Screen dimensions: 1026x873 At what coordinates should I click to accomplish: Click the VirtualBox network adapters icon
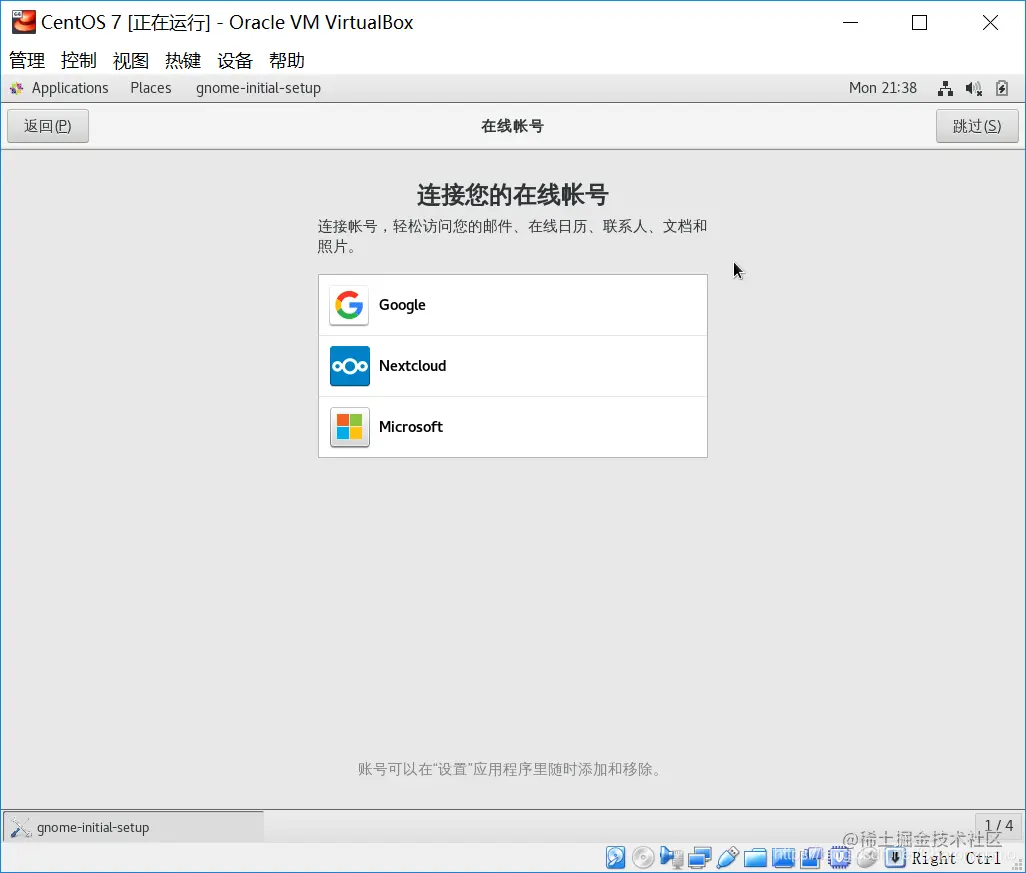pyautogui.click(x=699, y=857)
